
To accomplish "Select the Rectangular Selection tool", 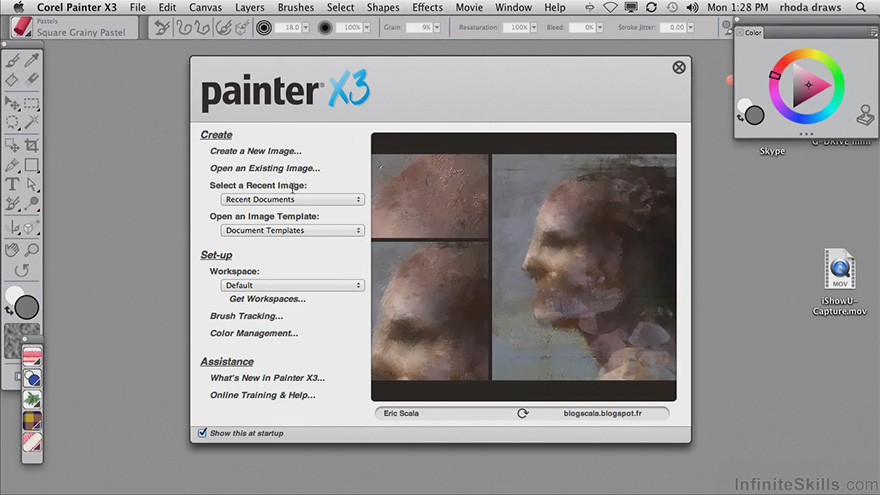I will coord(32,103).
